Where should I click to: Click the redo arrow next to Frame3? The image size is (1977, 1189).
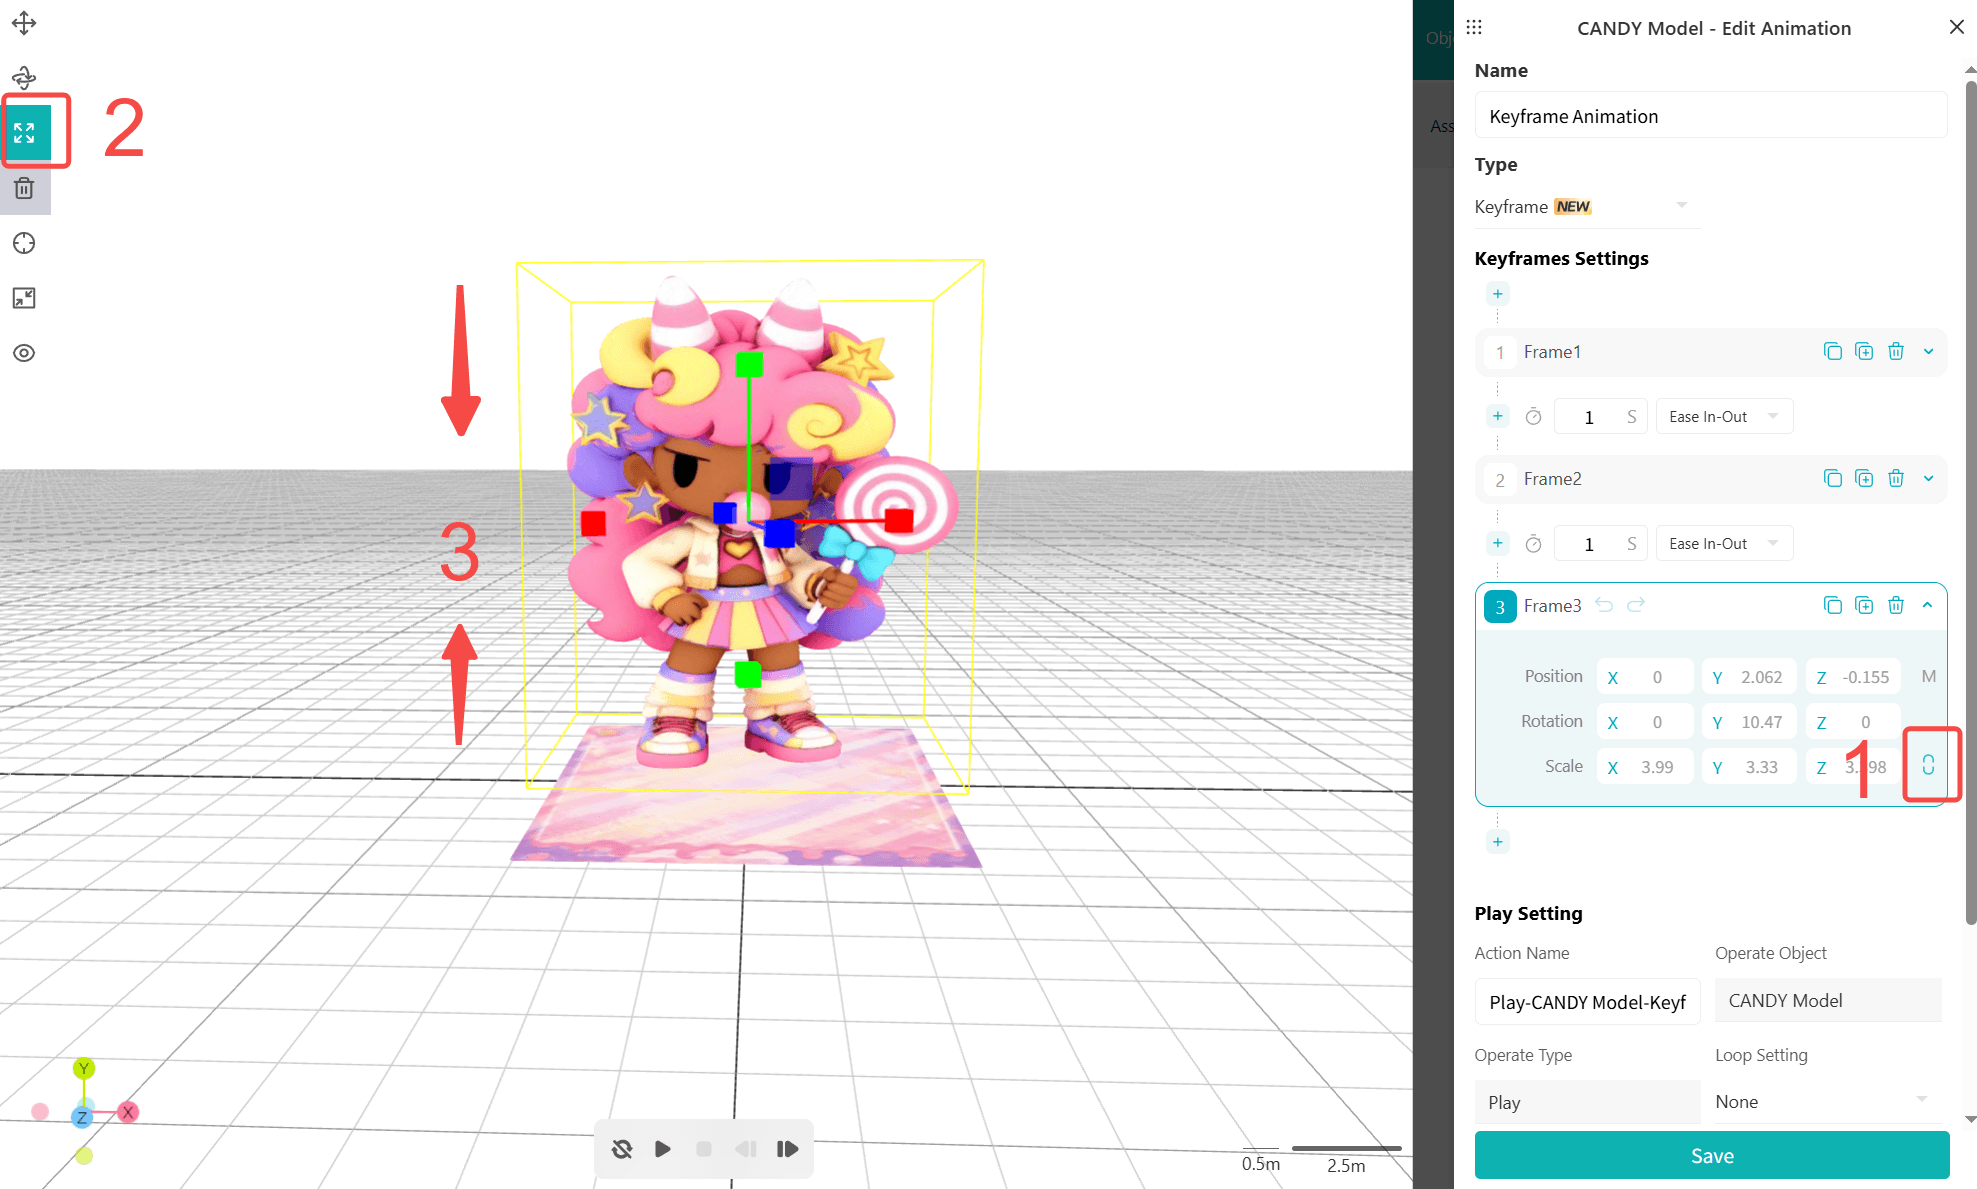coord(1636,605)
